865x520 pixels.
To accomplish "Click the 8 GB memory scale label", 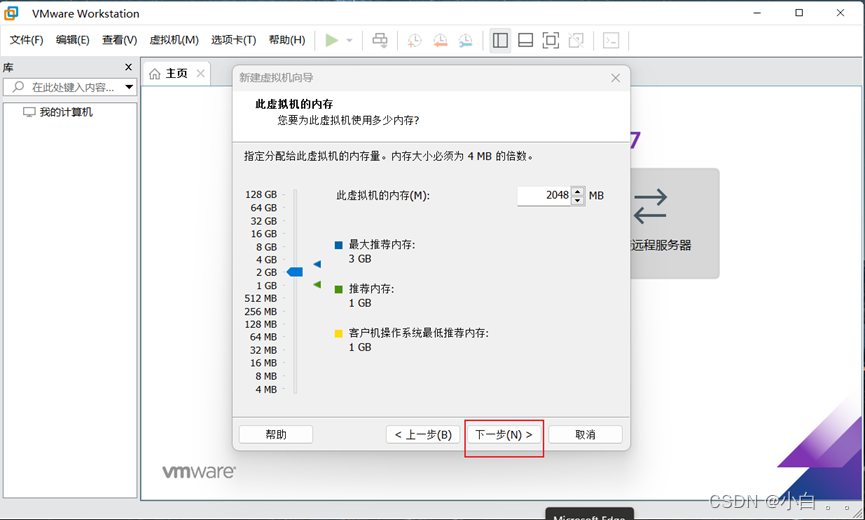I will tap(266, 247).
